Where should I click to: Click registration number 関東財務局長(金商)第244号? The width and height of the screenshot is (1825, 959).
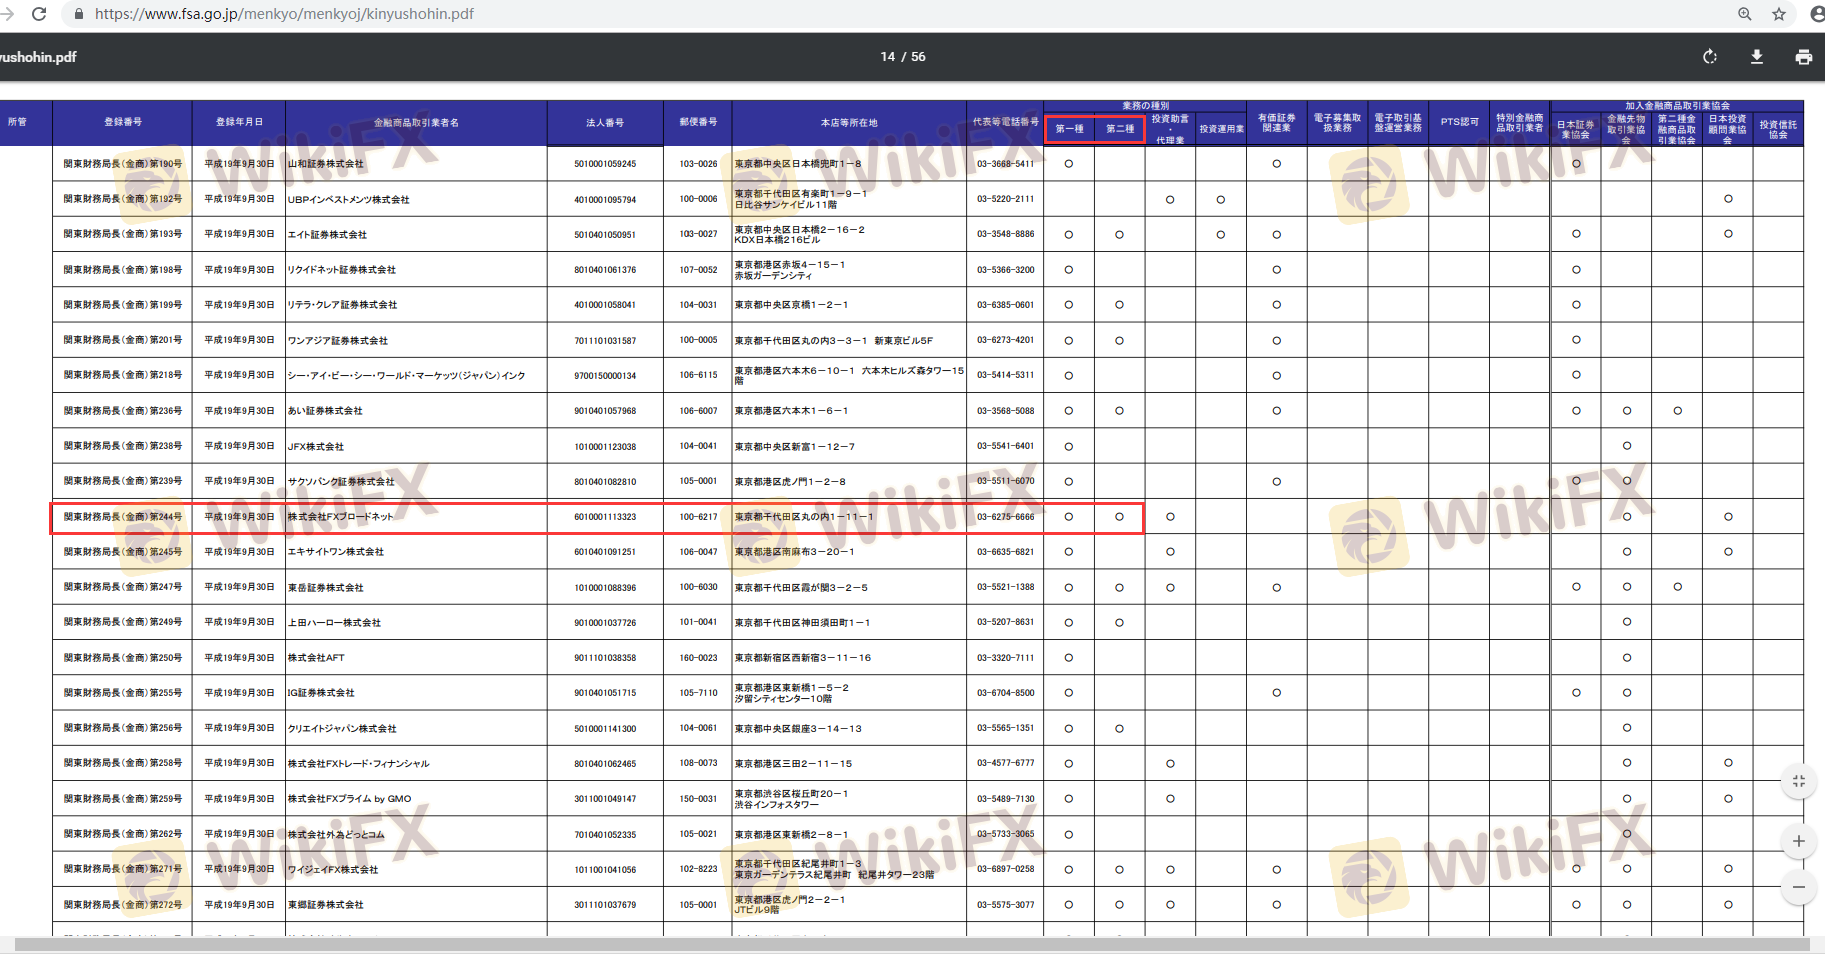[x=122, y=517]
